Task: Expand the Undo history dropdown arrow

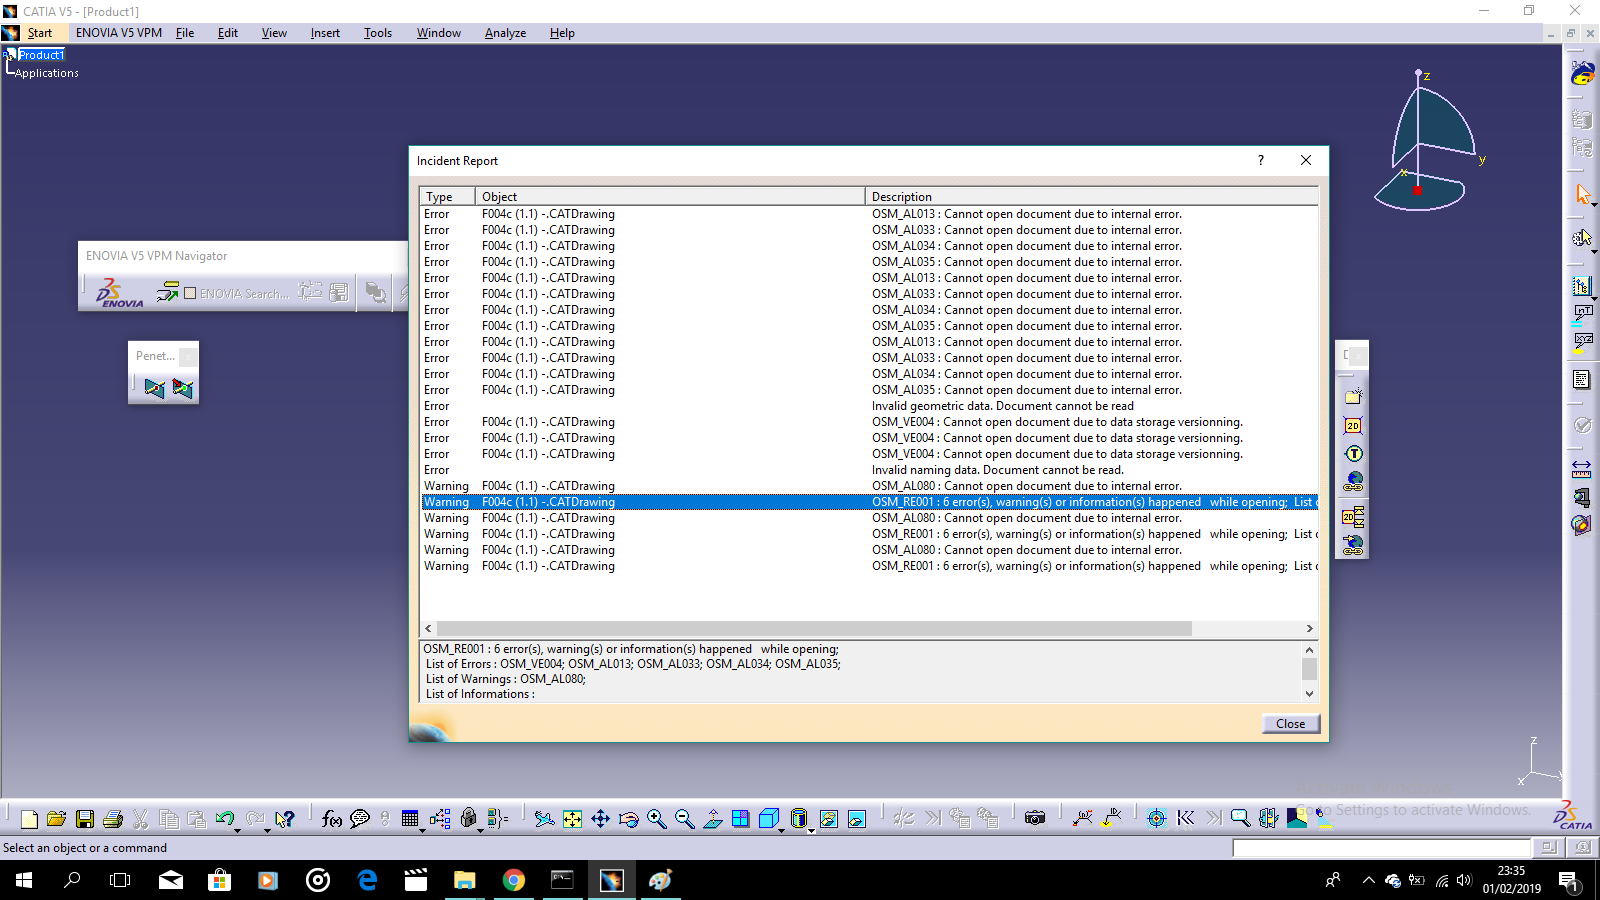Action: (238, 829)
